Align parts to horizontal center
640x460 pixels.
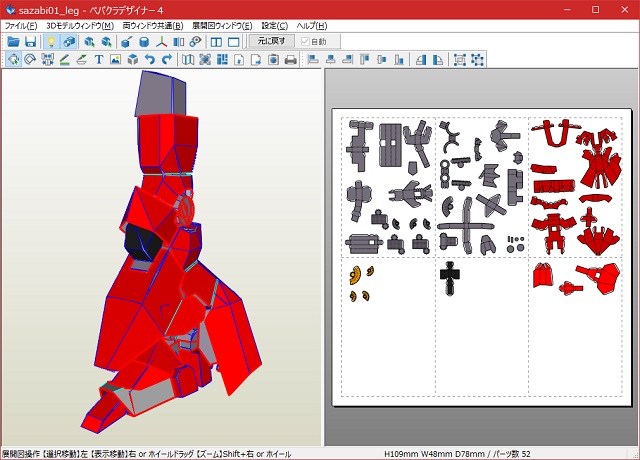pos(331,60)
